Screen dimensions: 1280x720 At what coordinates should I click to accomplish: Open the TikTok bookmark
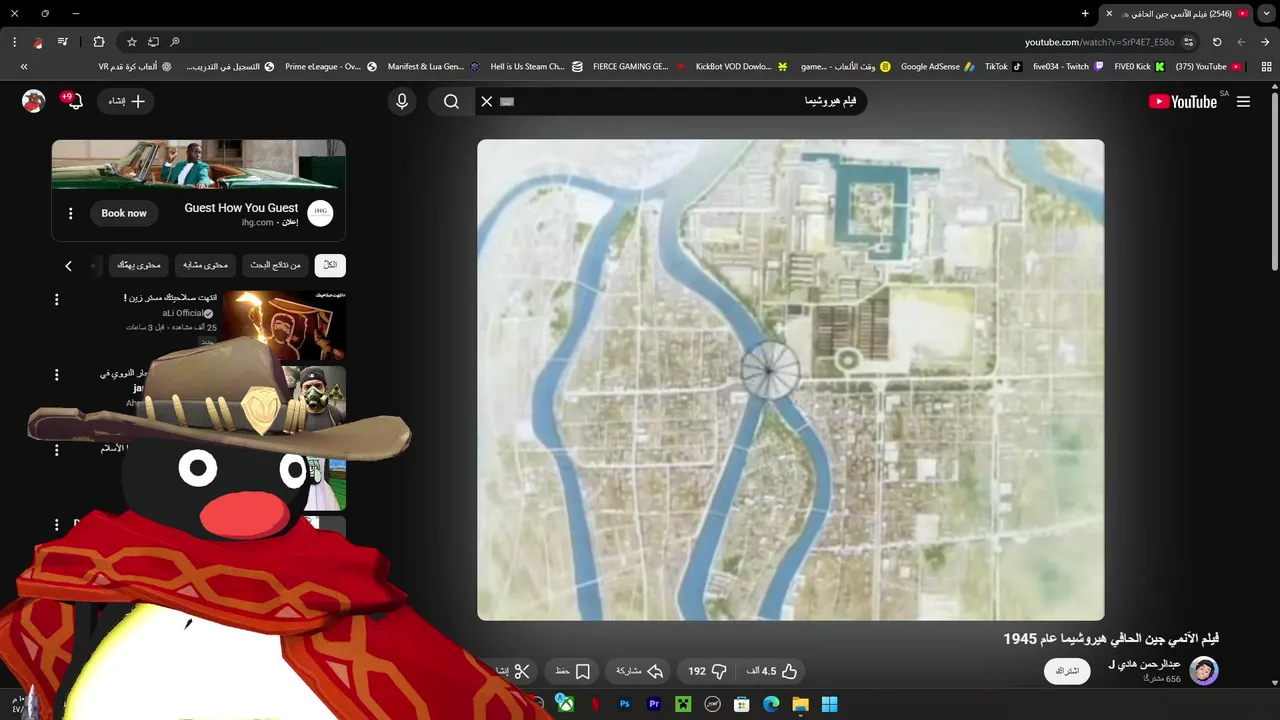click(x=1003, y=67)
